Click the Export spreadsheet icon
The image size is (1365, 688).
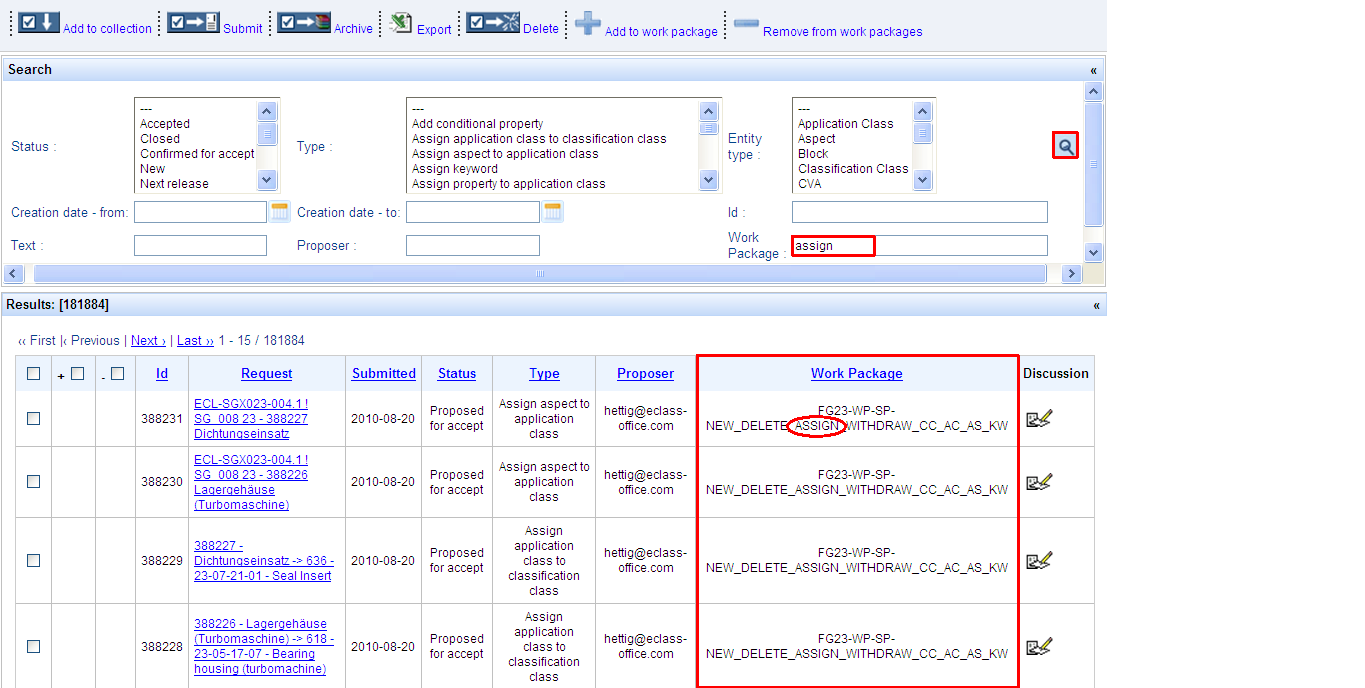[x=401, y=23]
